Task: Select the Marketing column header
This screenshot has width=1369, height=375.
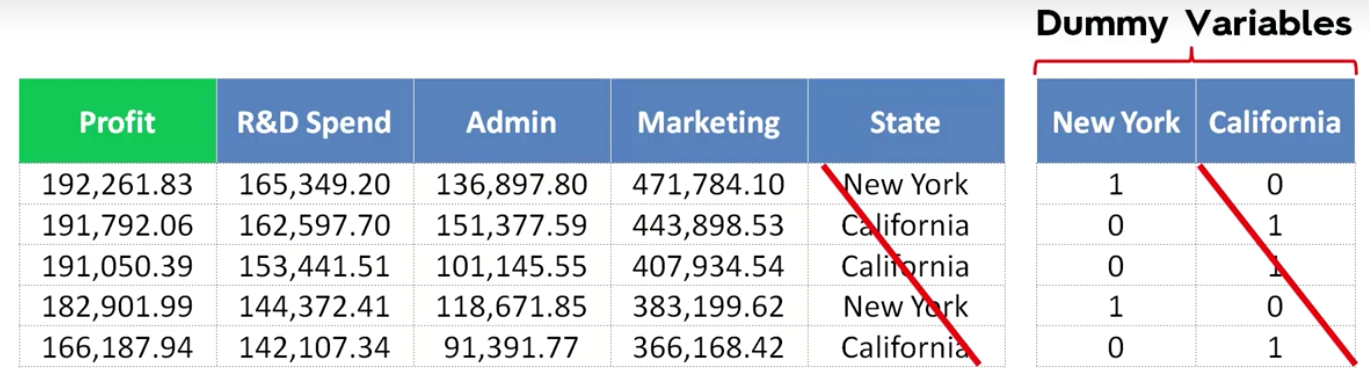Action: (709, 122)
